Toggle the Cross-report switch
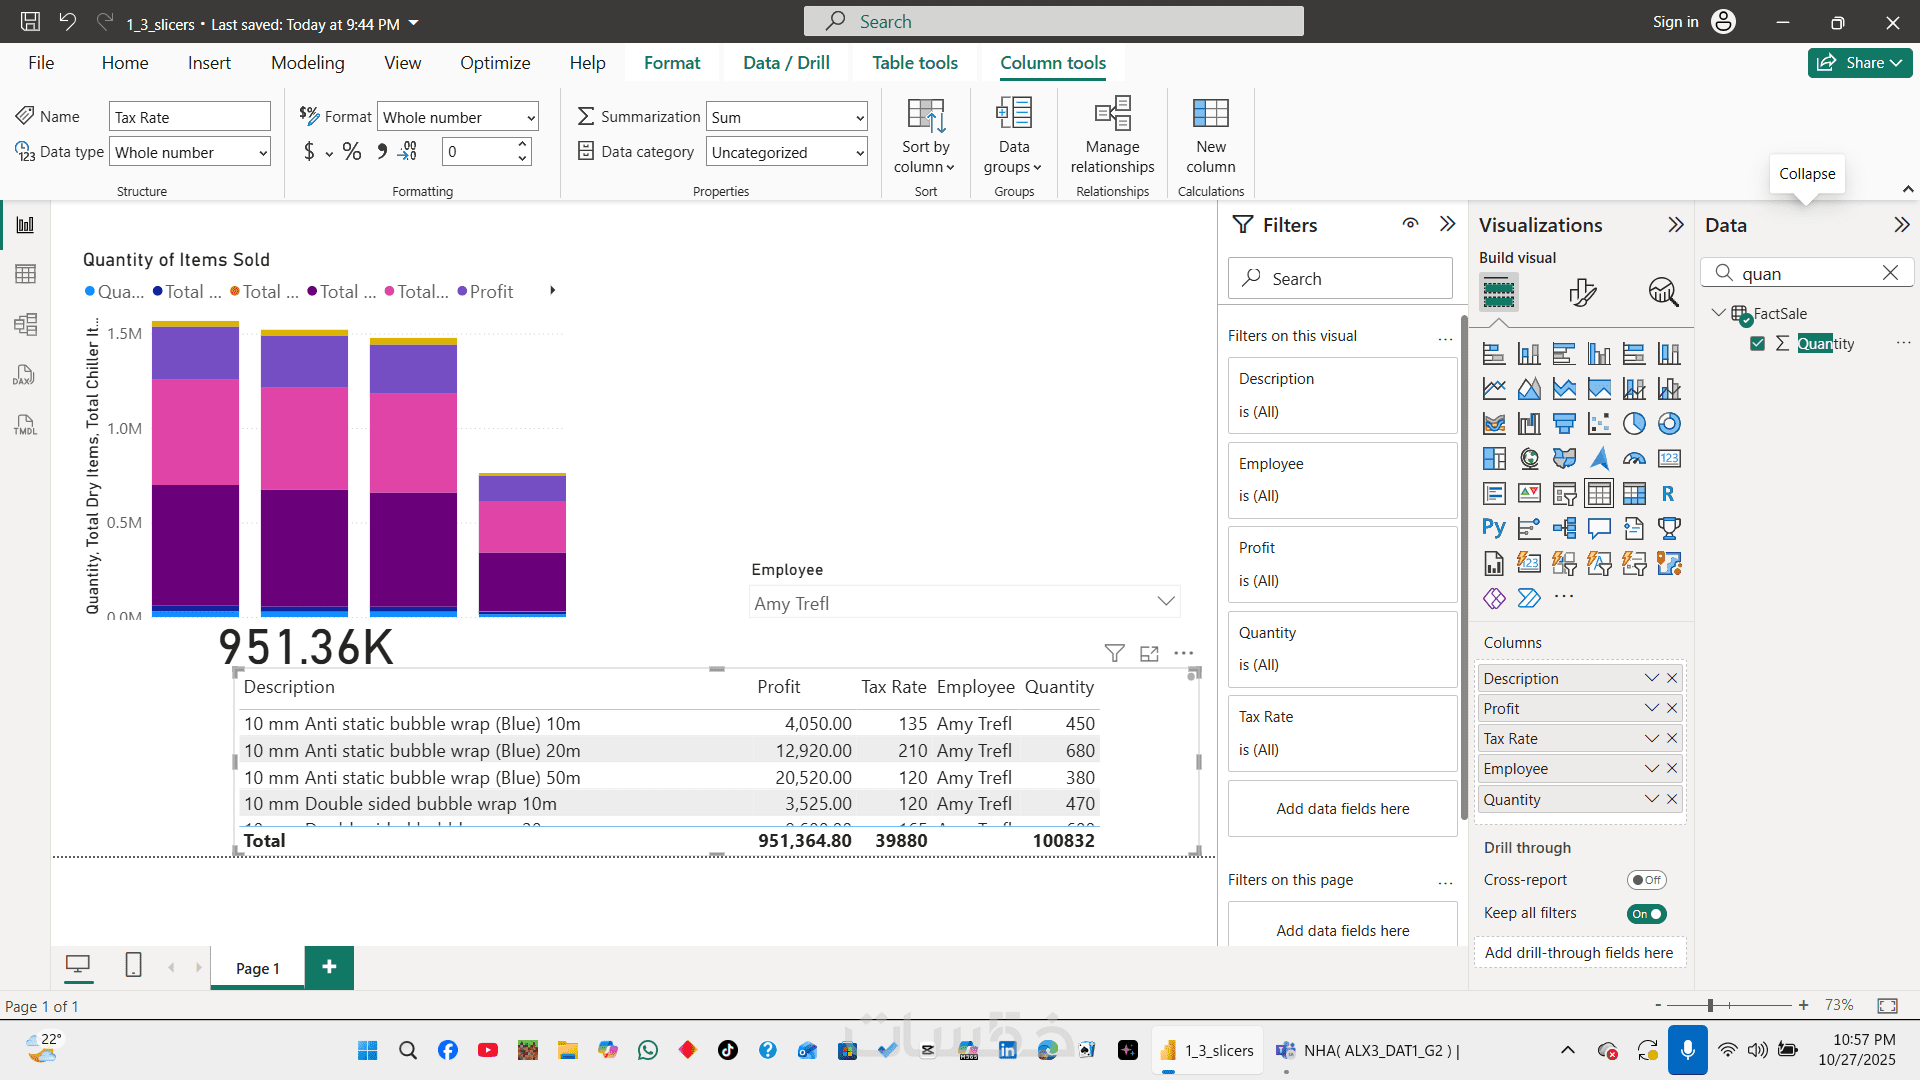This screenshot has height=1080, width=1920. pos(1646,880)
